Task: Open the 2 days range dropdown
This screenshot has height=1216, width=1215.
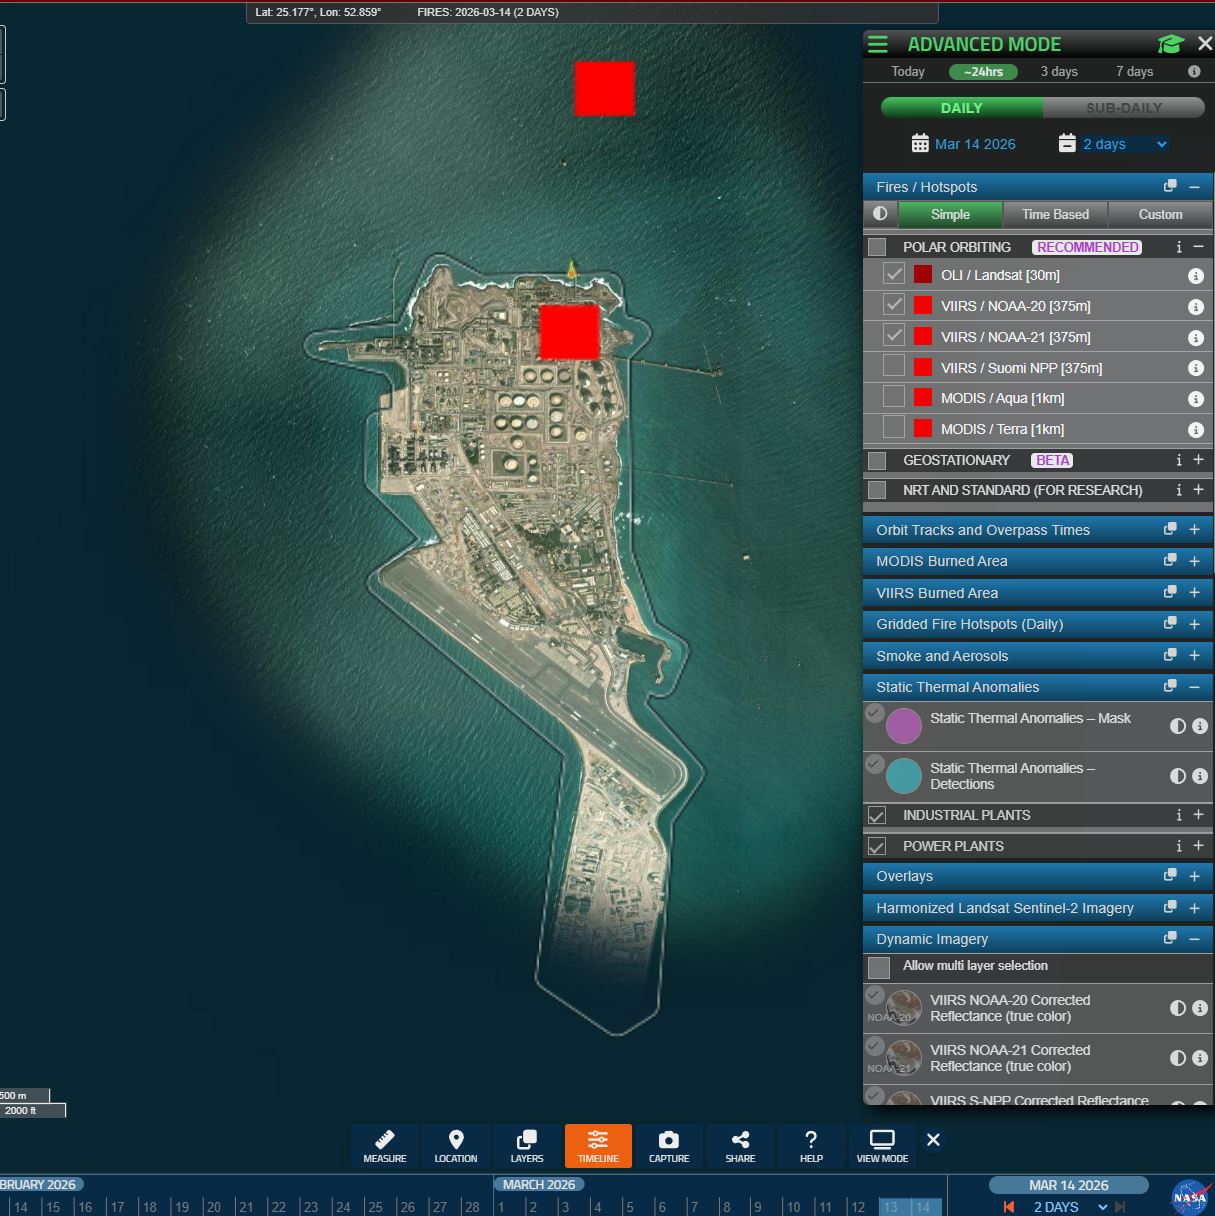Action: click(x=1125, y=144)
